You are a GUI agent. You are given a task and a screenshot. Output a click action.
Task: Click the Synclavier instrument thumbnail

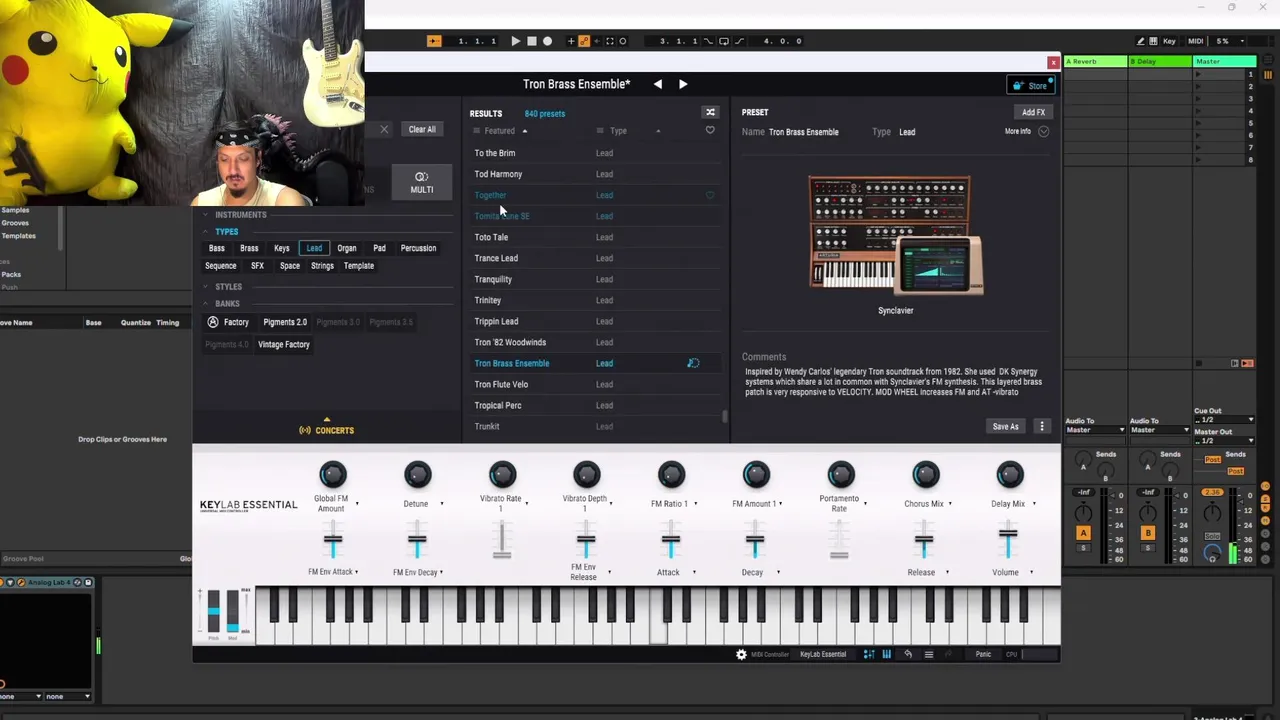click(895, 236)
